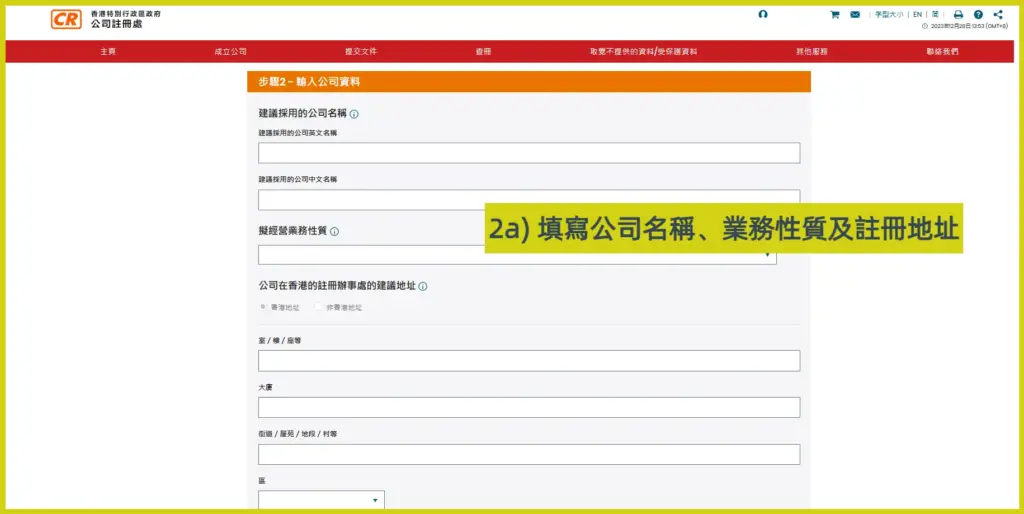Click the company English name input field
The width and height of the screenshot is (1024, 514).
[529, 153]
